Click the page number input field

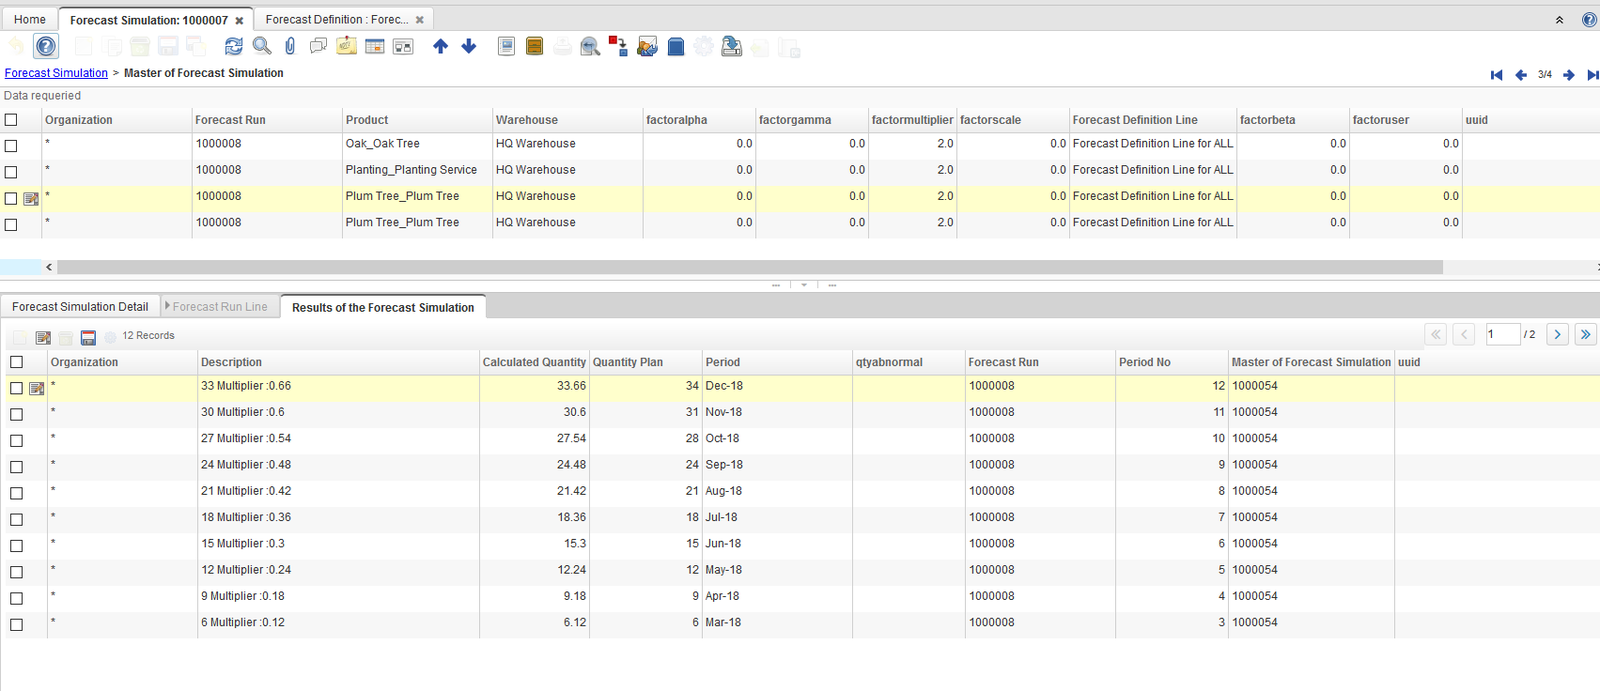[x=1502, y=334]
